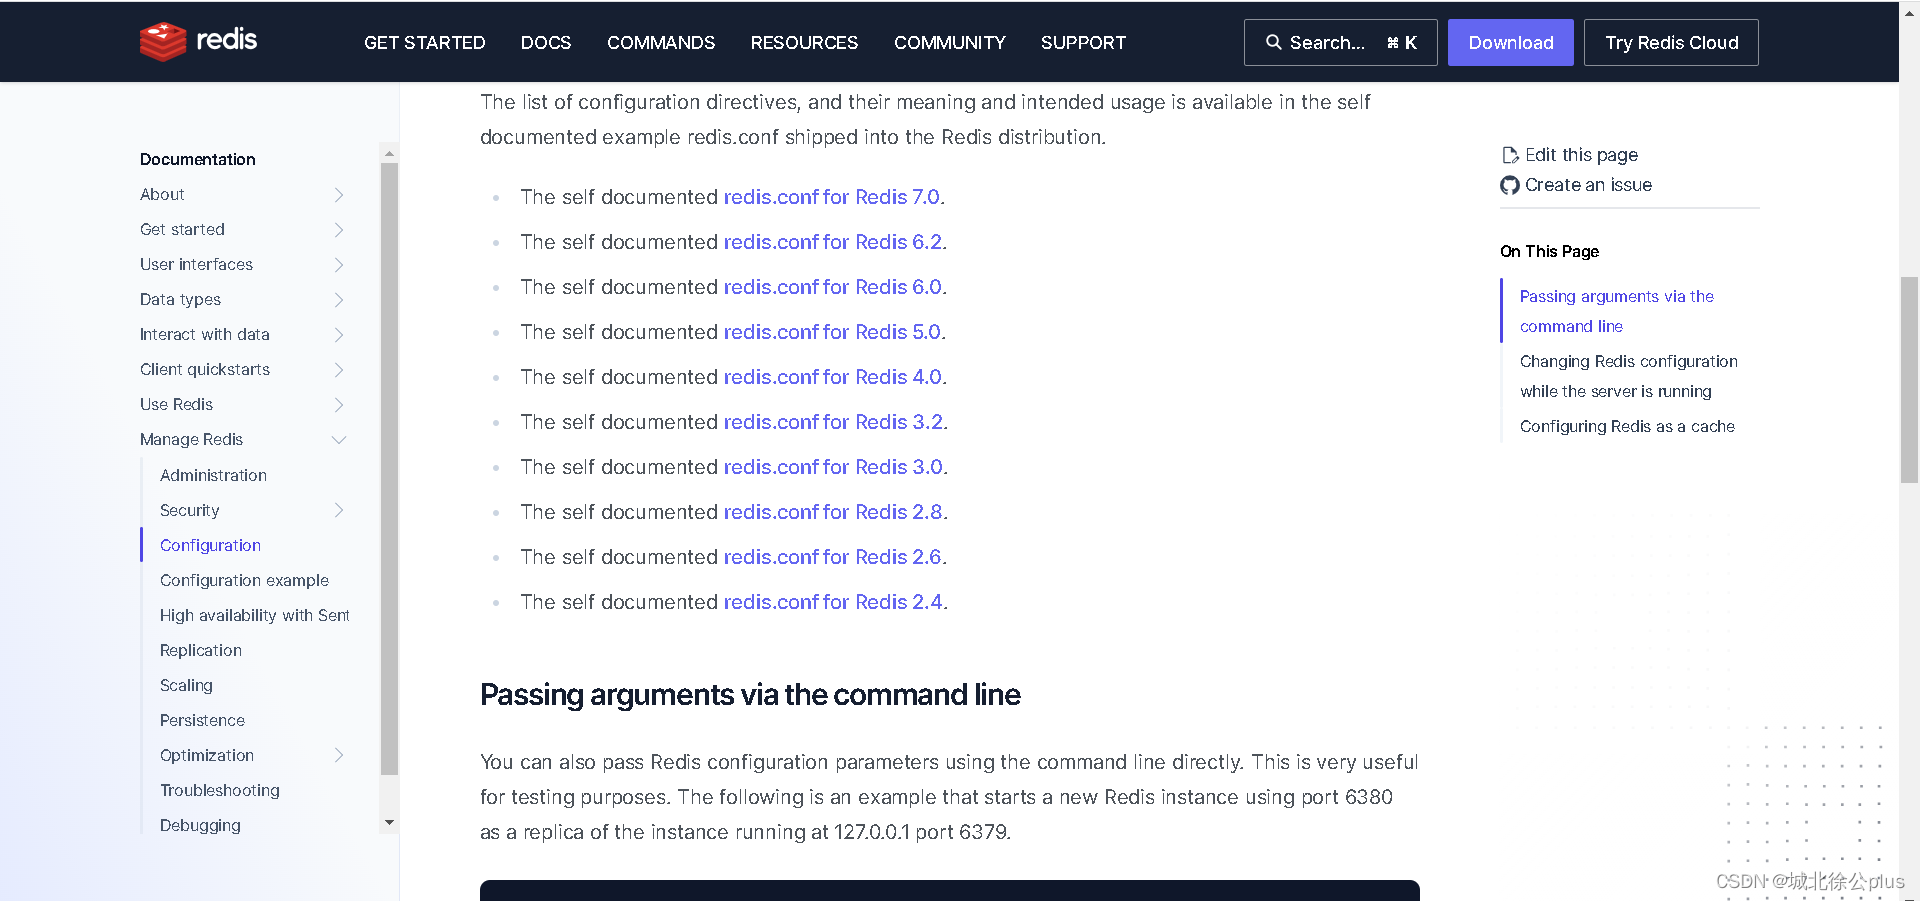Open the Debugging sidebar page
This screenshot has height=901, width=1920.
(200, 825)
